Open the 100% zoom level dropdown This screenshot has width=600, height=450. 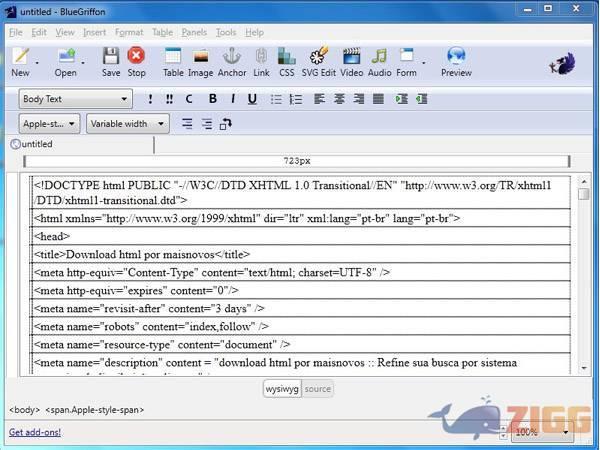point(542,432)
